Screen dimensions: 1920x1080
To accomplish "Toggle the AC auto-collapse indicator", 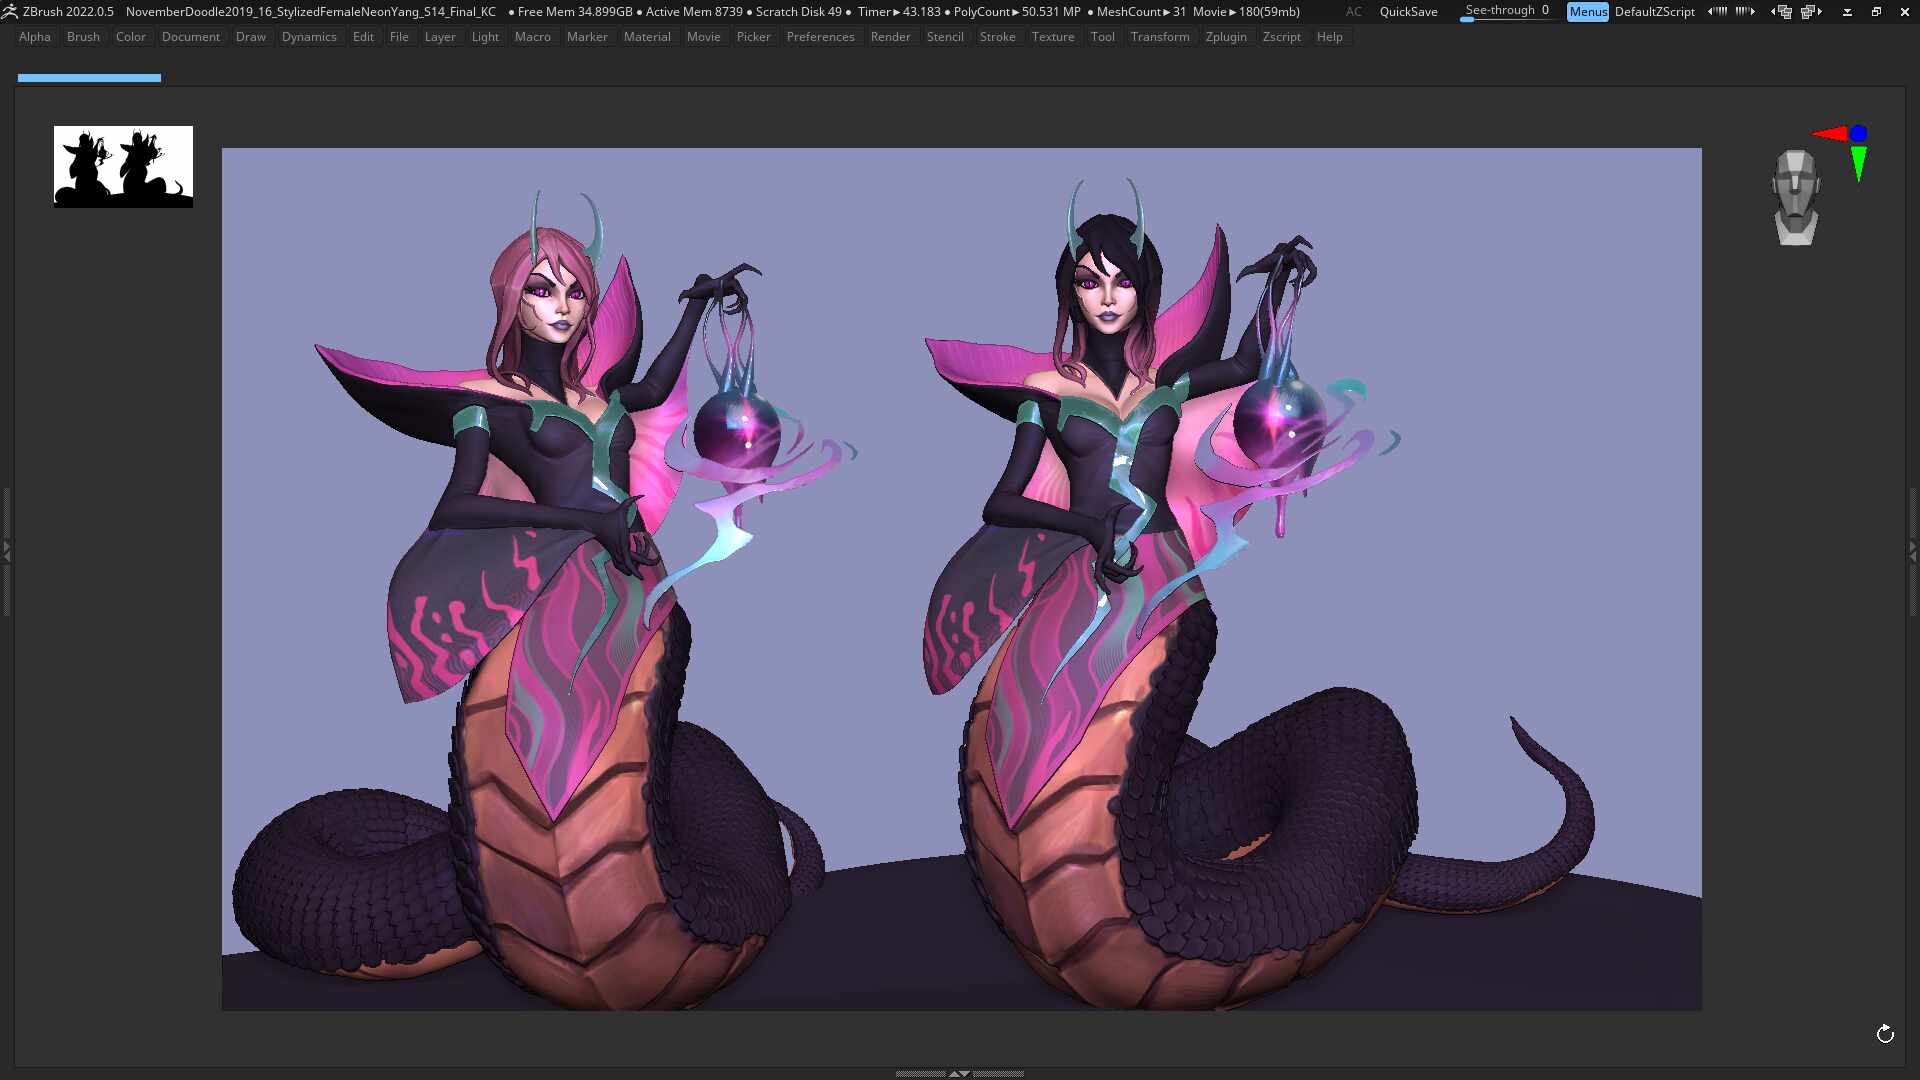I will (x=1353, y=12).
